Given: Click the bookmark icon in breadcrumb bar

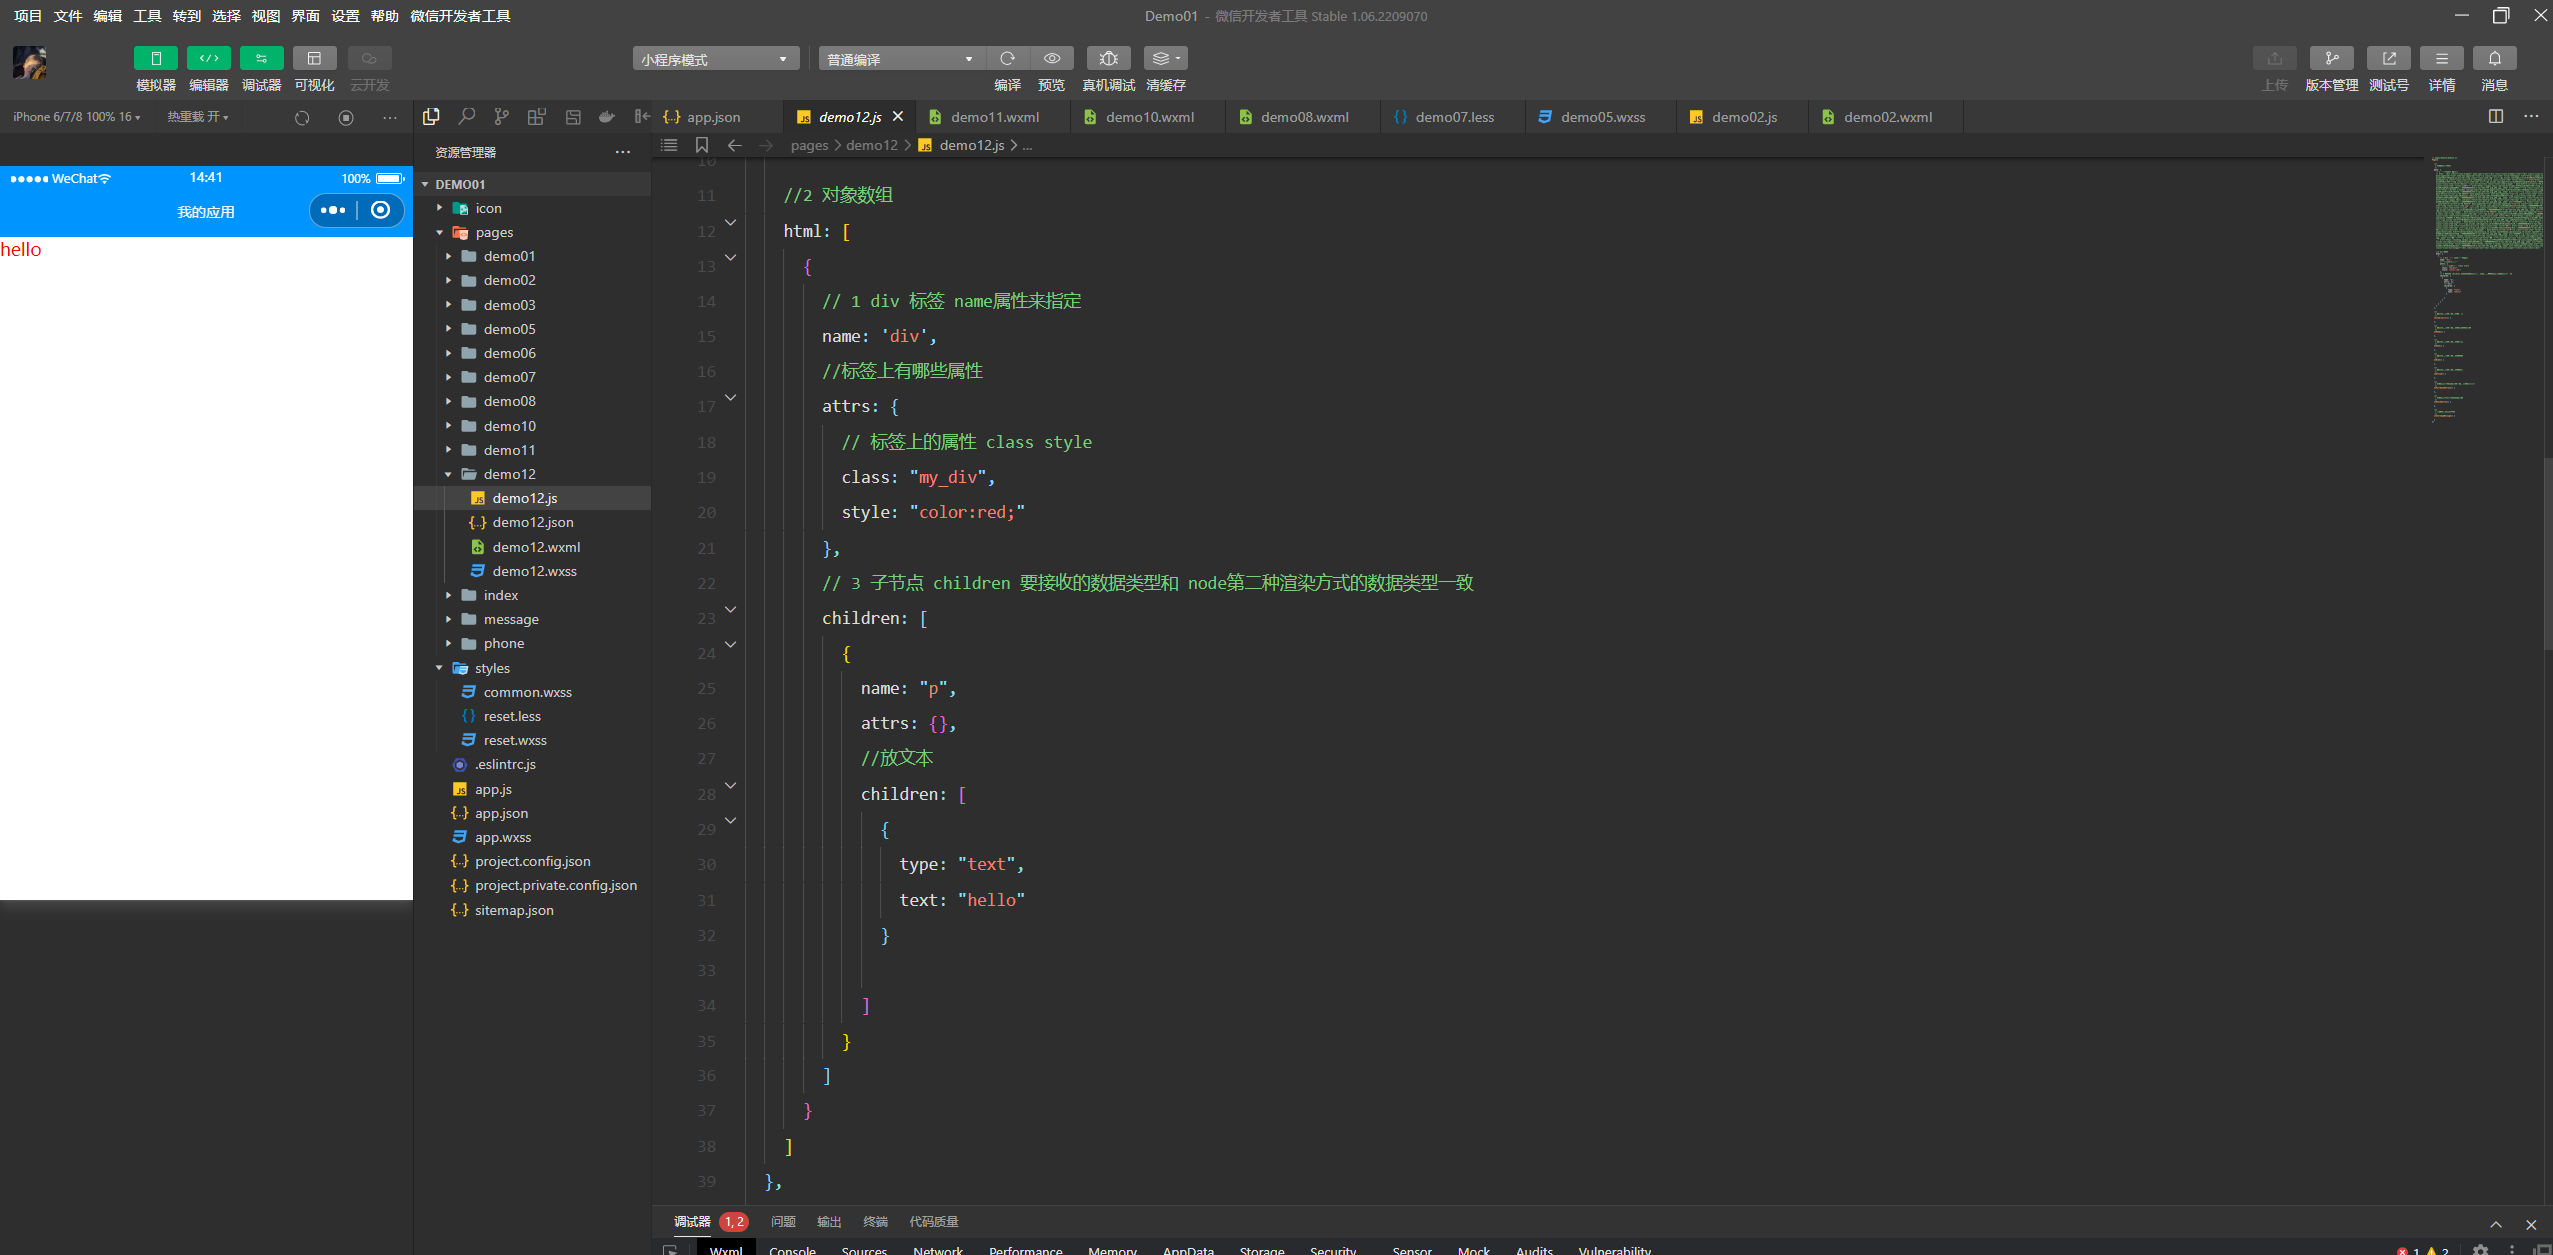Looking at the screenshot, I should 702,145.
